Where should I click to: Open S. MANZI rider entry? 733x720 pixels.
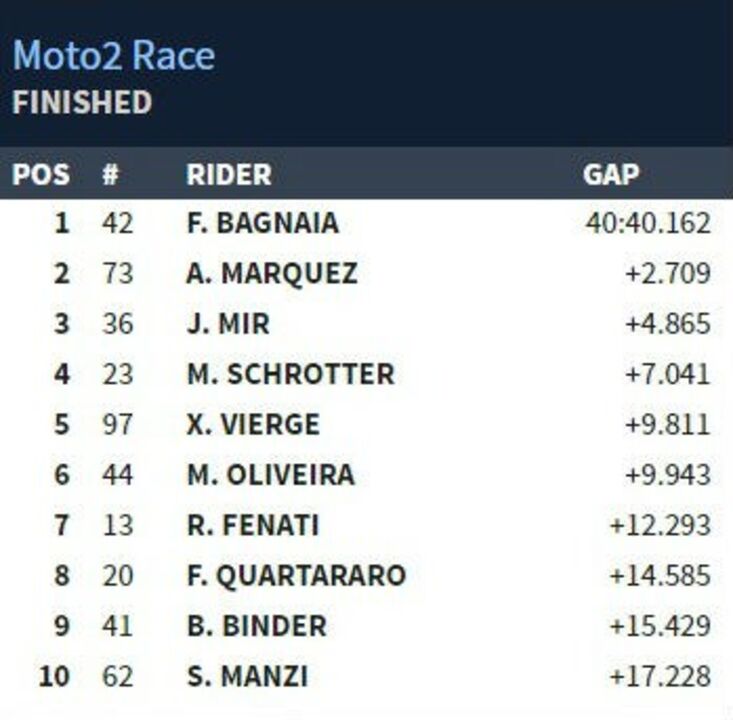pos(247,677)
